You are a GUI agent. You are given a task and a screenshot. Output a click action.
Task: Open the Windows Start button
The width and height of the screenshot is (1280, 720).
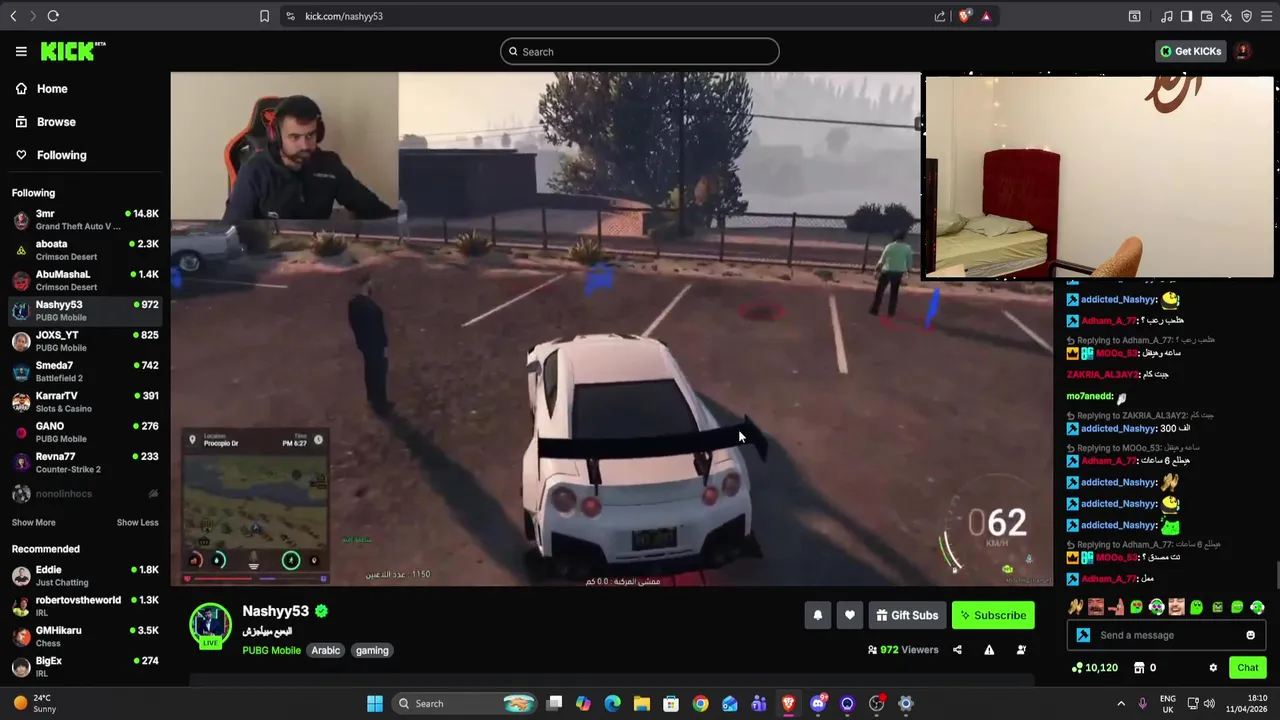[x=375, y=704]
